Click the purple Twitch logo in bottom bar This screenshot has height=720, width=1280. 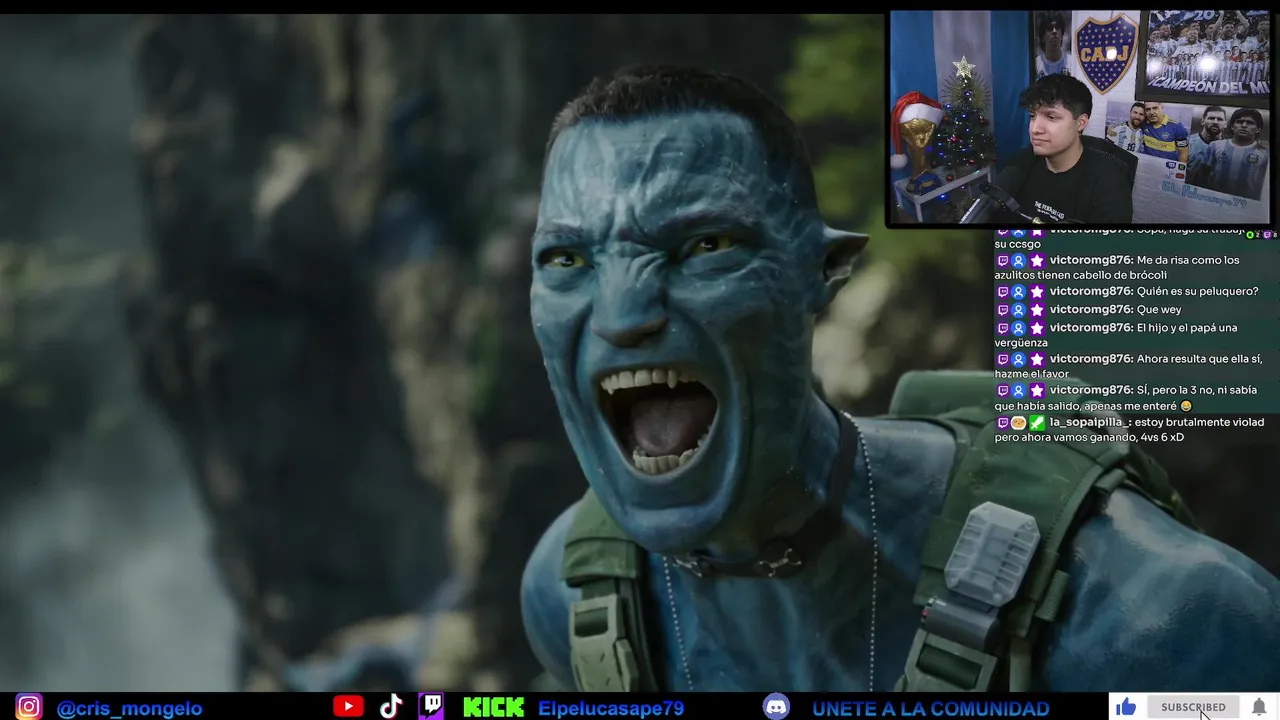432,706
